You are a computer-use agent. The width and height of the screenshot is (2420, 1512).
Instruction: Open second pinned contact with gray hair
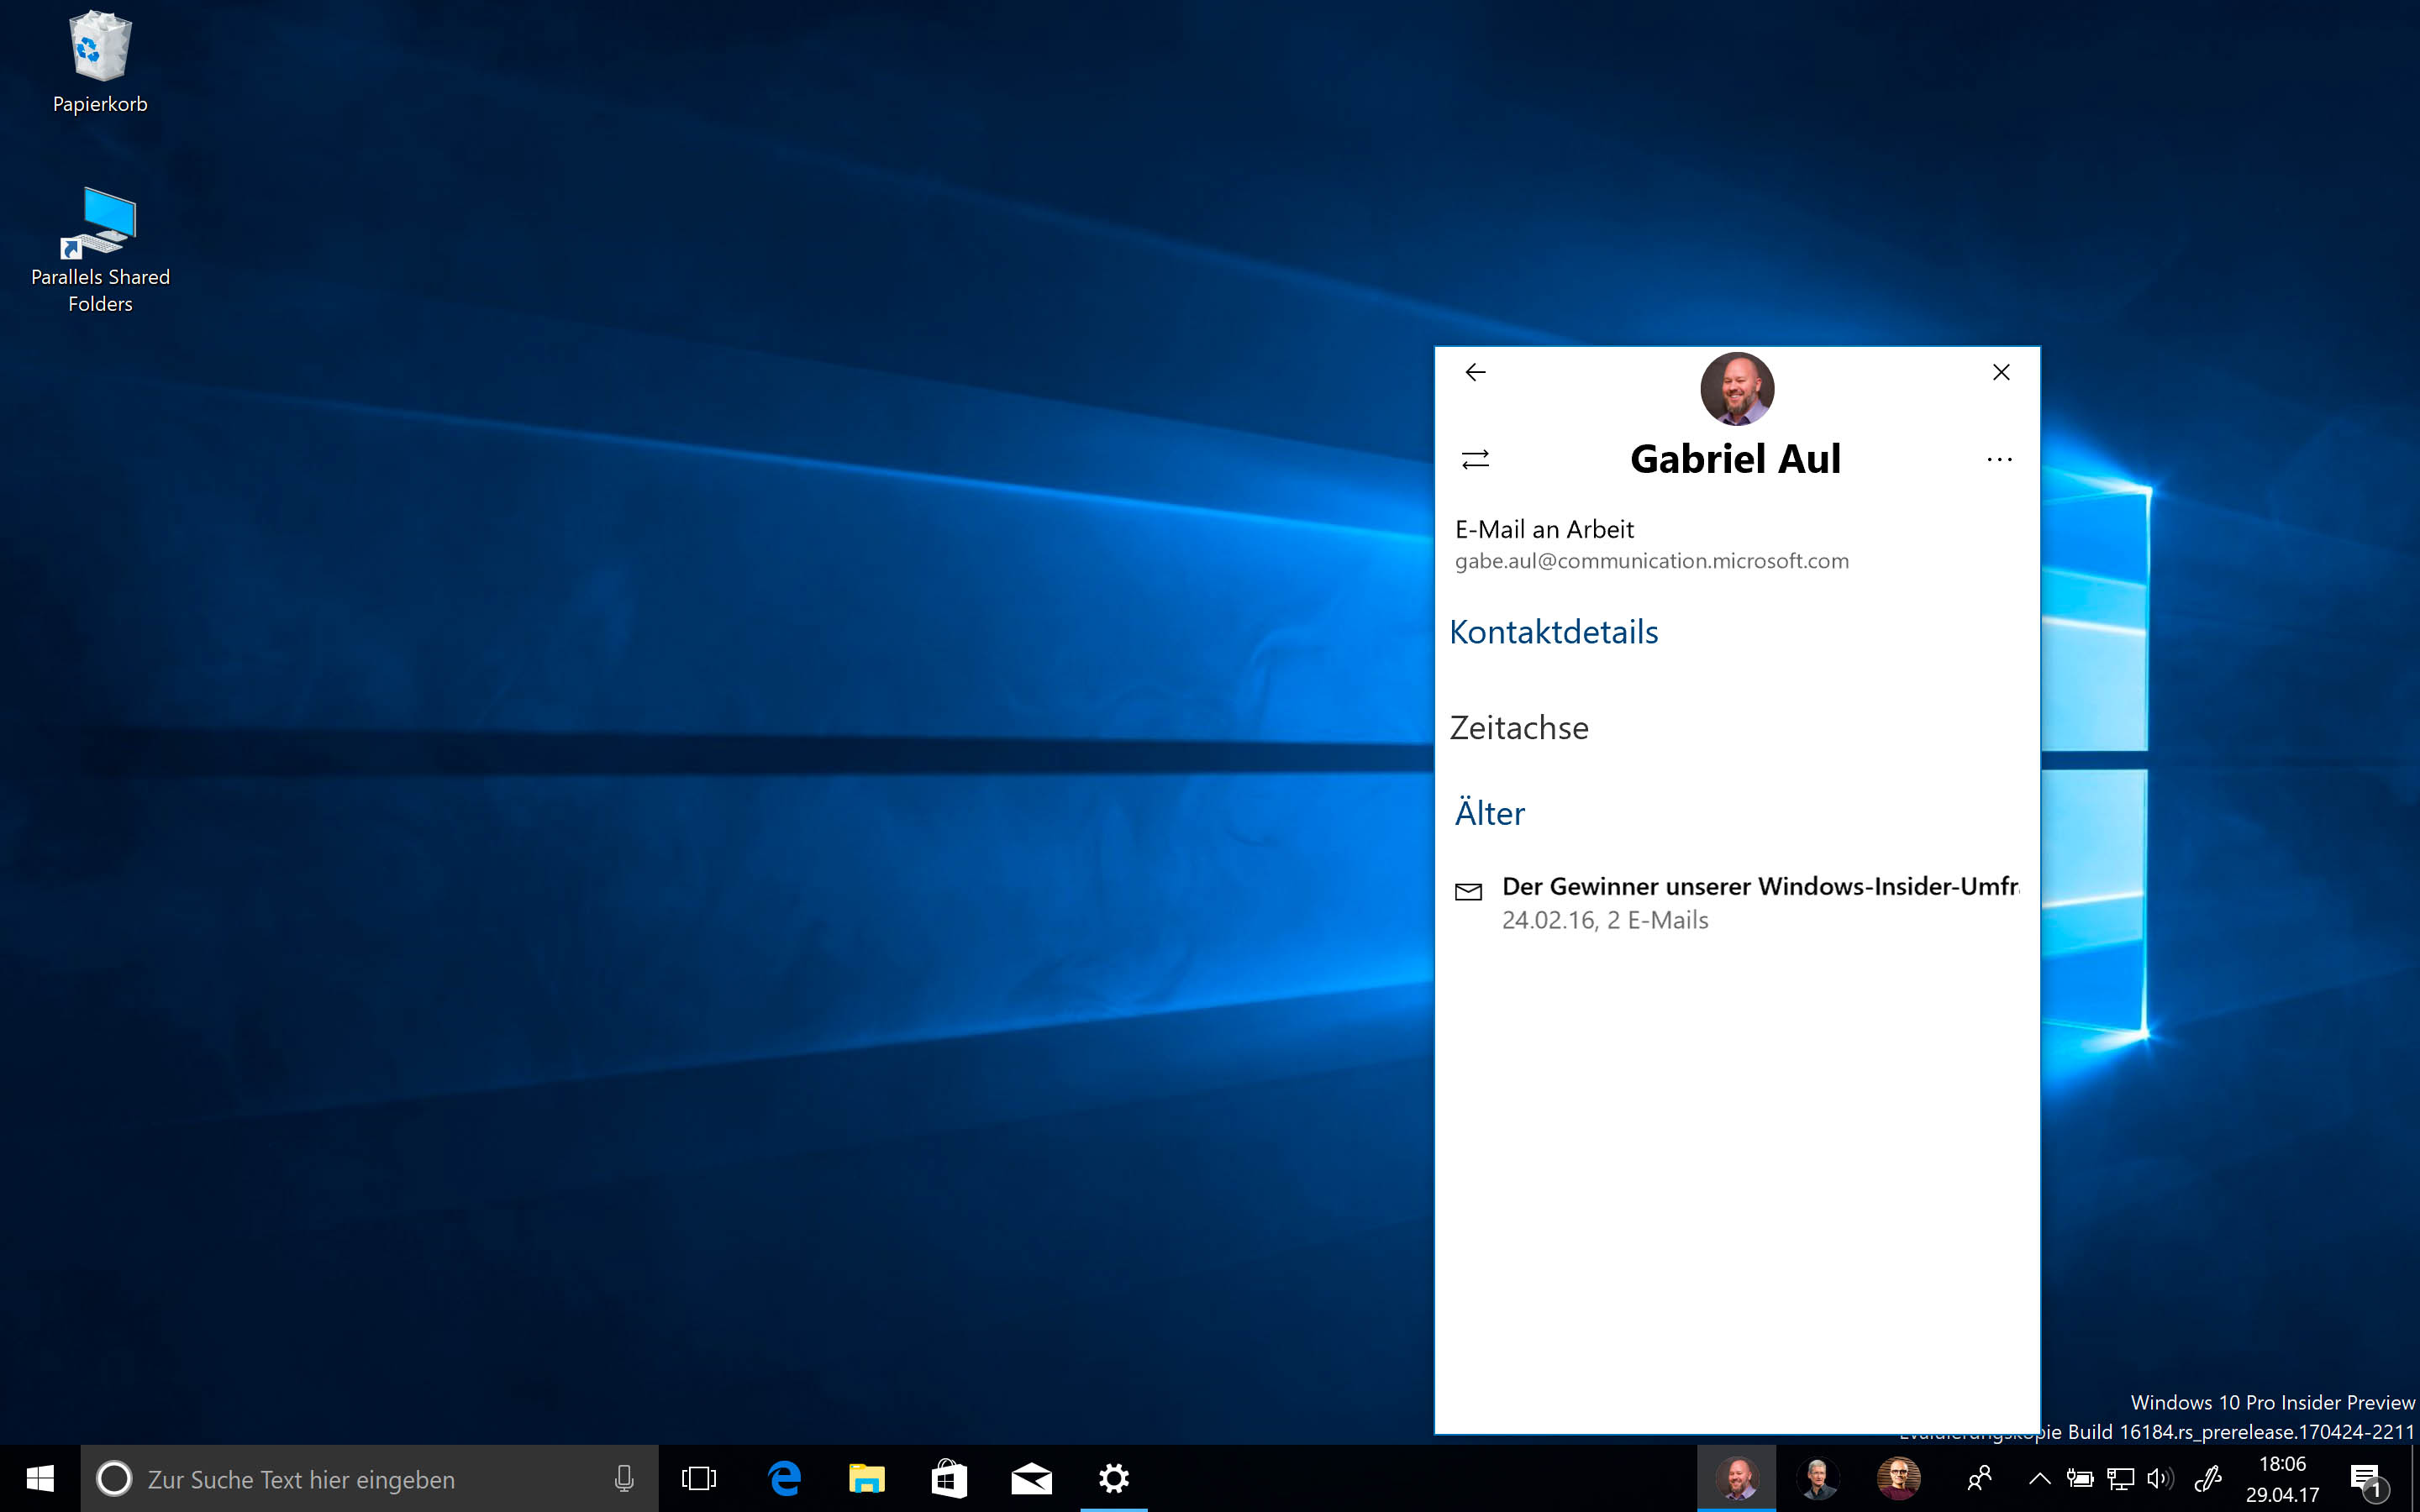coord(1818,1478)
